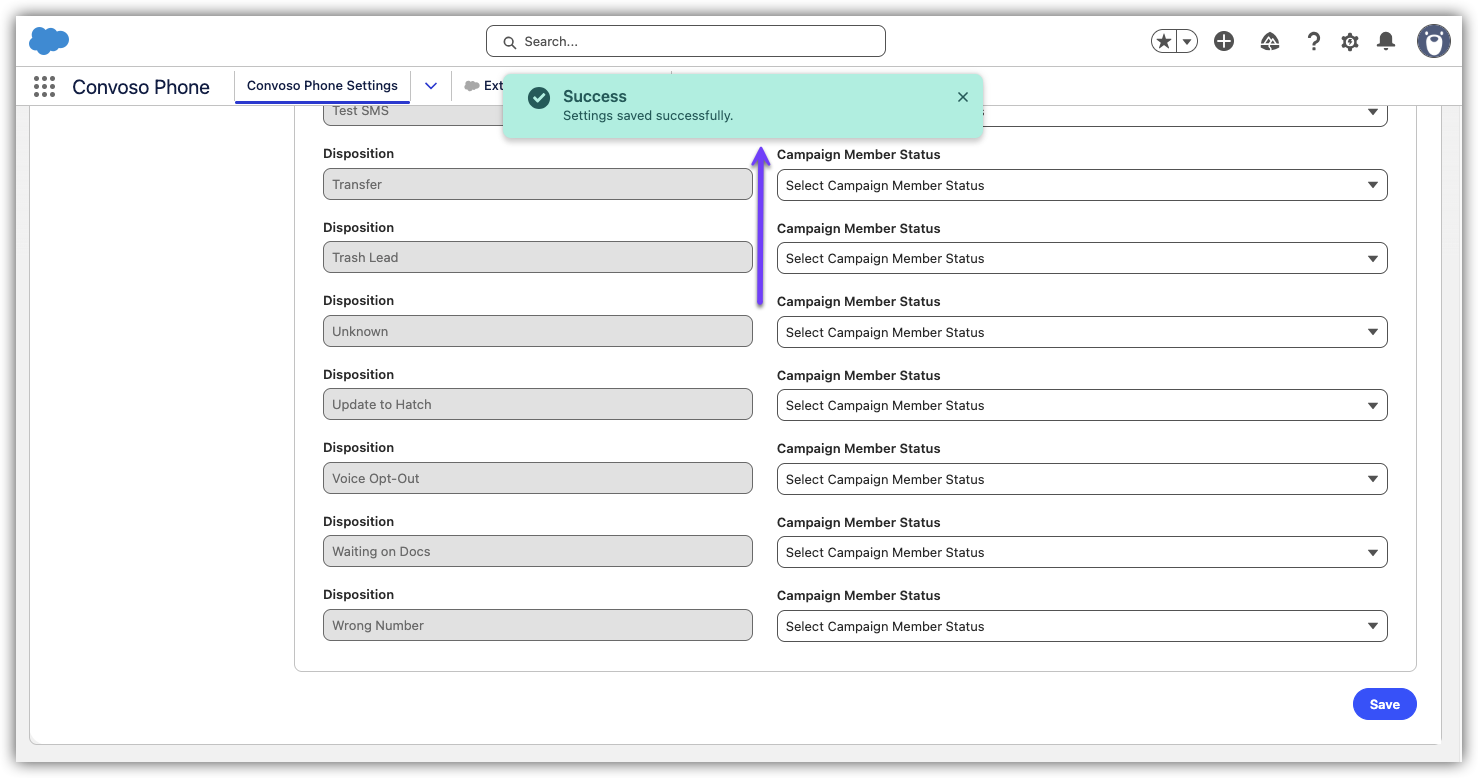The height and width of the screenshot is (778, 1478).
Task: Open the Setup gear icon
Action: [1350, 41]
